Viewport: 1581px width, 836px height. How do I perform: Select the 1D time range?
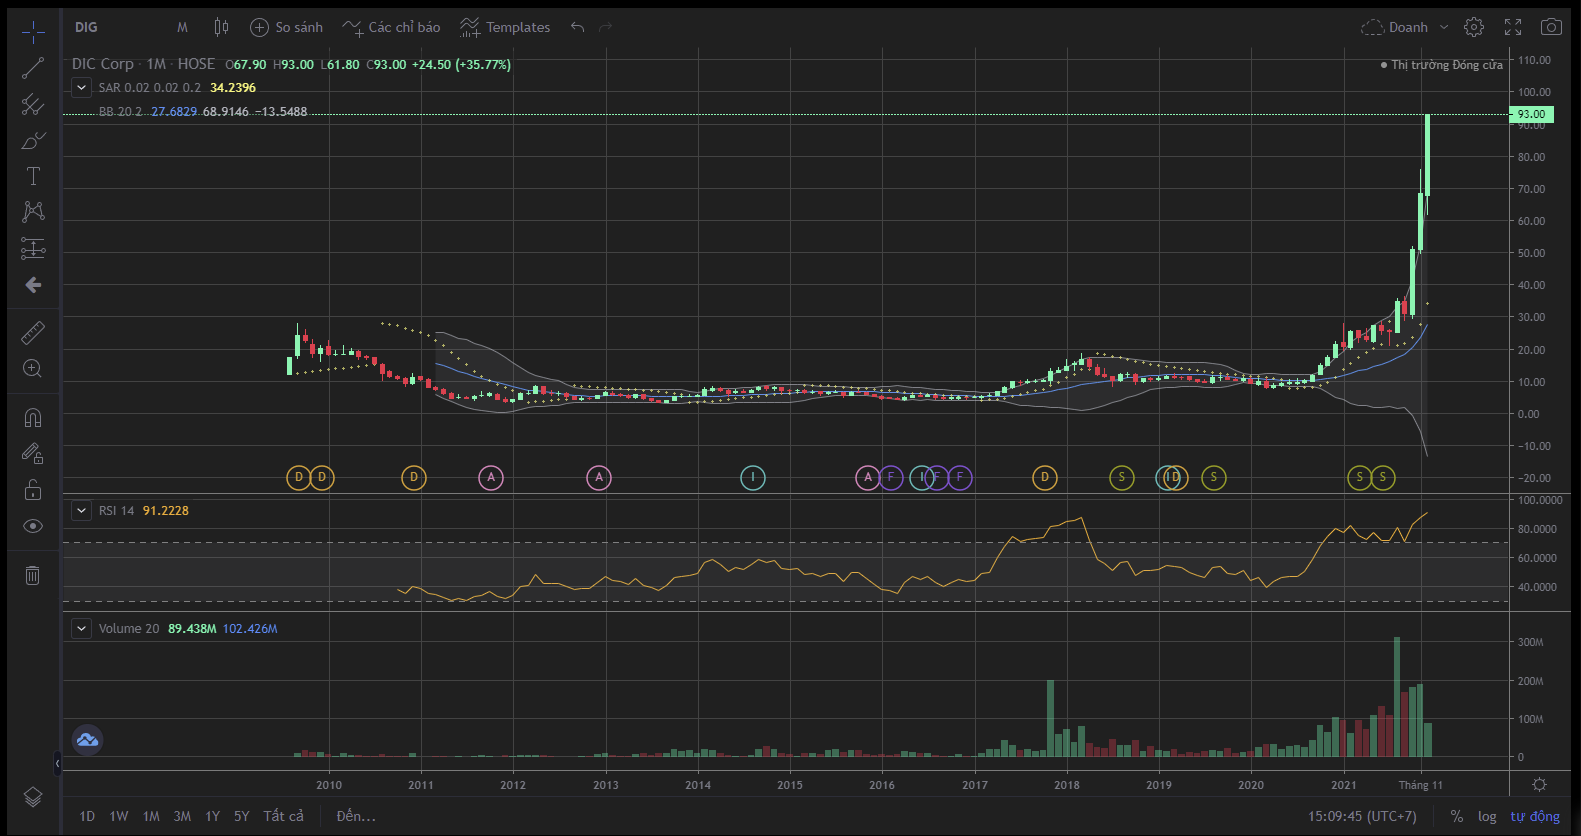87,816
